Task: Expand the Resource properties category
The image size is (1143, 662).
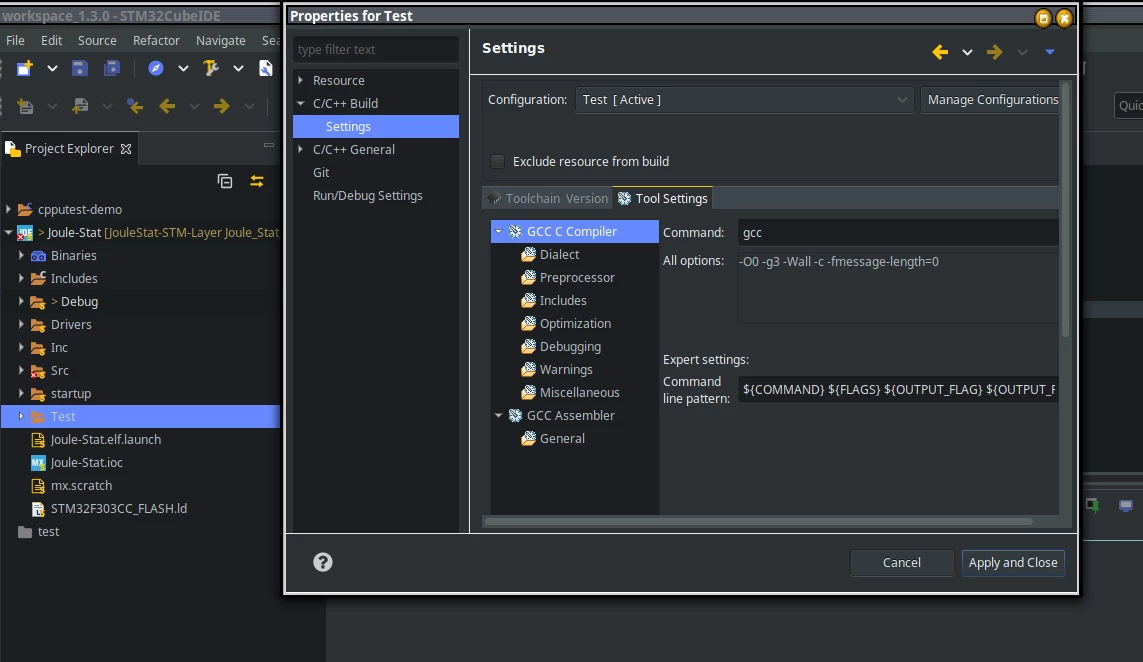Action: point(300,80)
